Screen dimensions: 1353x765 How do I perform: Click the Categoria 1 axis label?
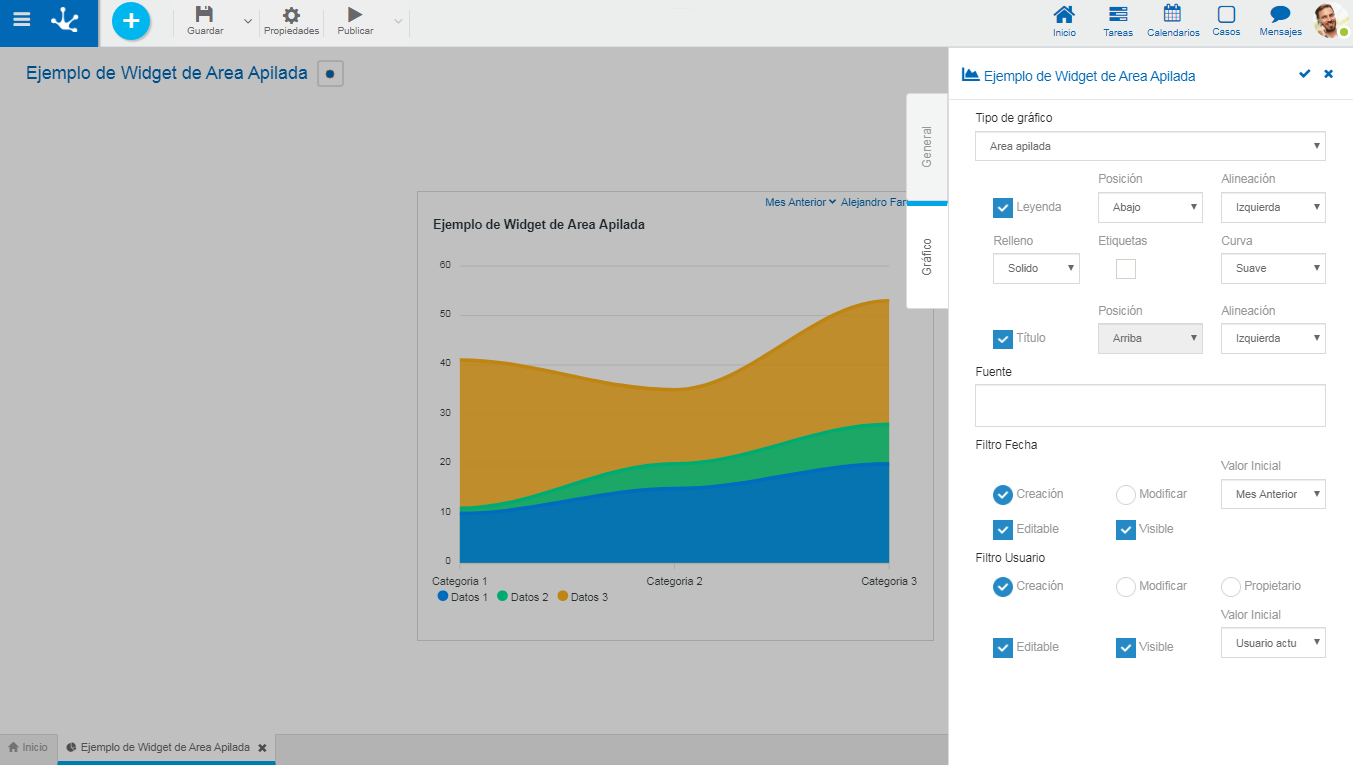460,581
